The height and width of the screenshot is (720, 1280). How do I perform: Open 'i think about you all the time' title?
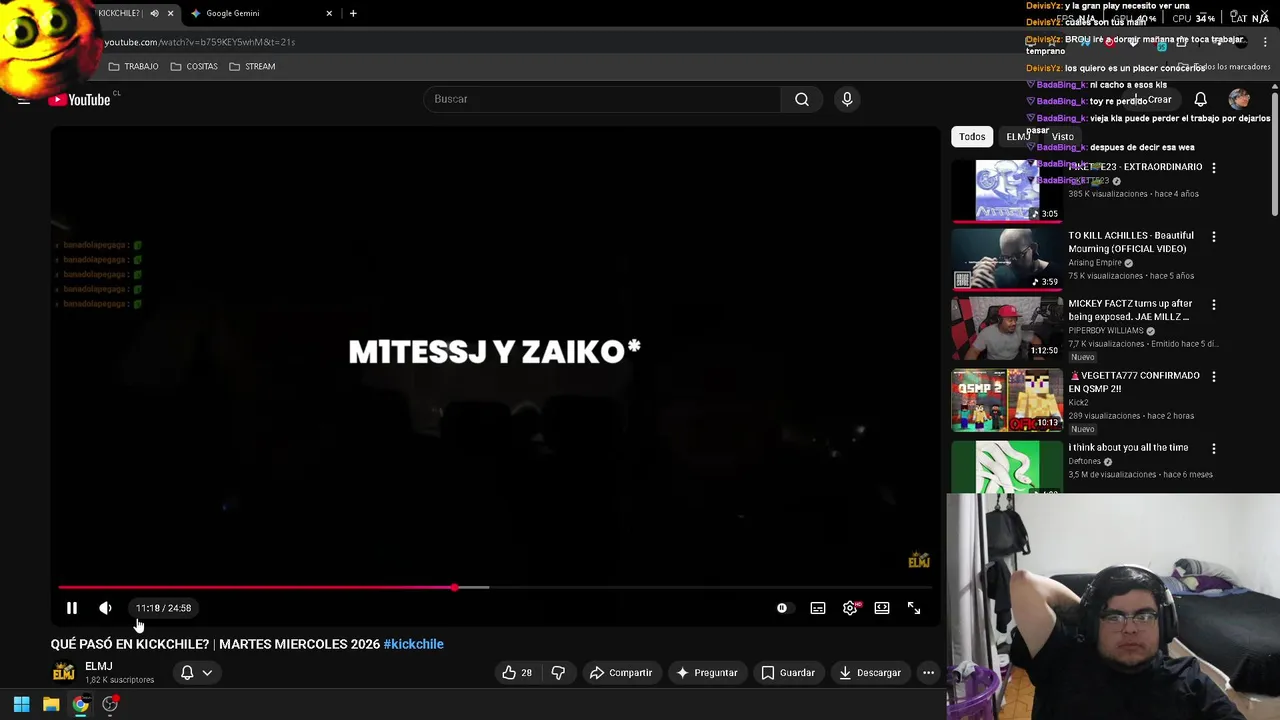[x=1128, y=448]
